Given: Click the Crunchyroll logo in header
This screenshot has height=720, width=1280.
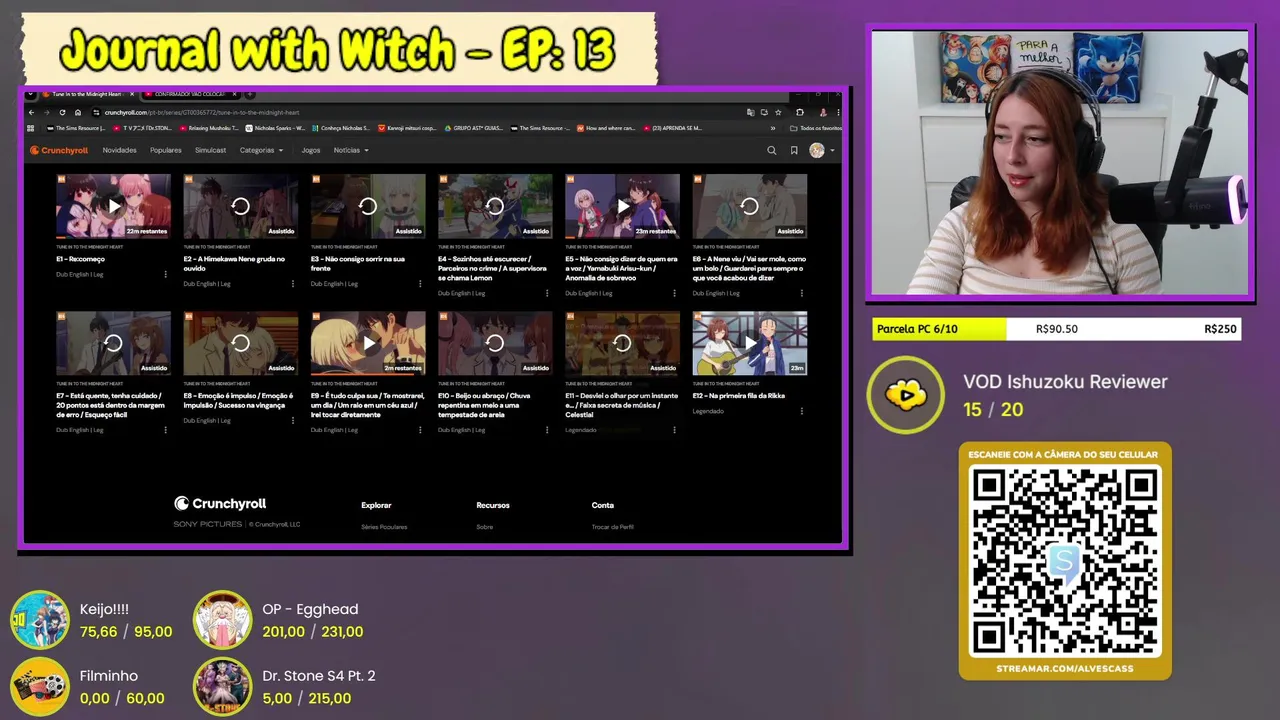Looking at the screenshot, I should [59, 150].
